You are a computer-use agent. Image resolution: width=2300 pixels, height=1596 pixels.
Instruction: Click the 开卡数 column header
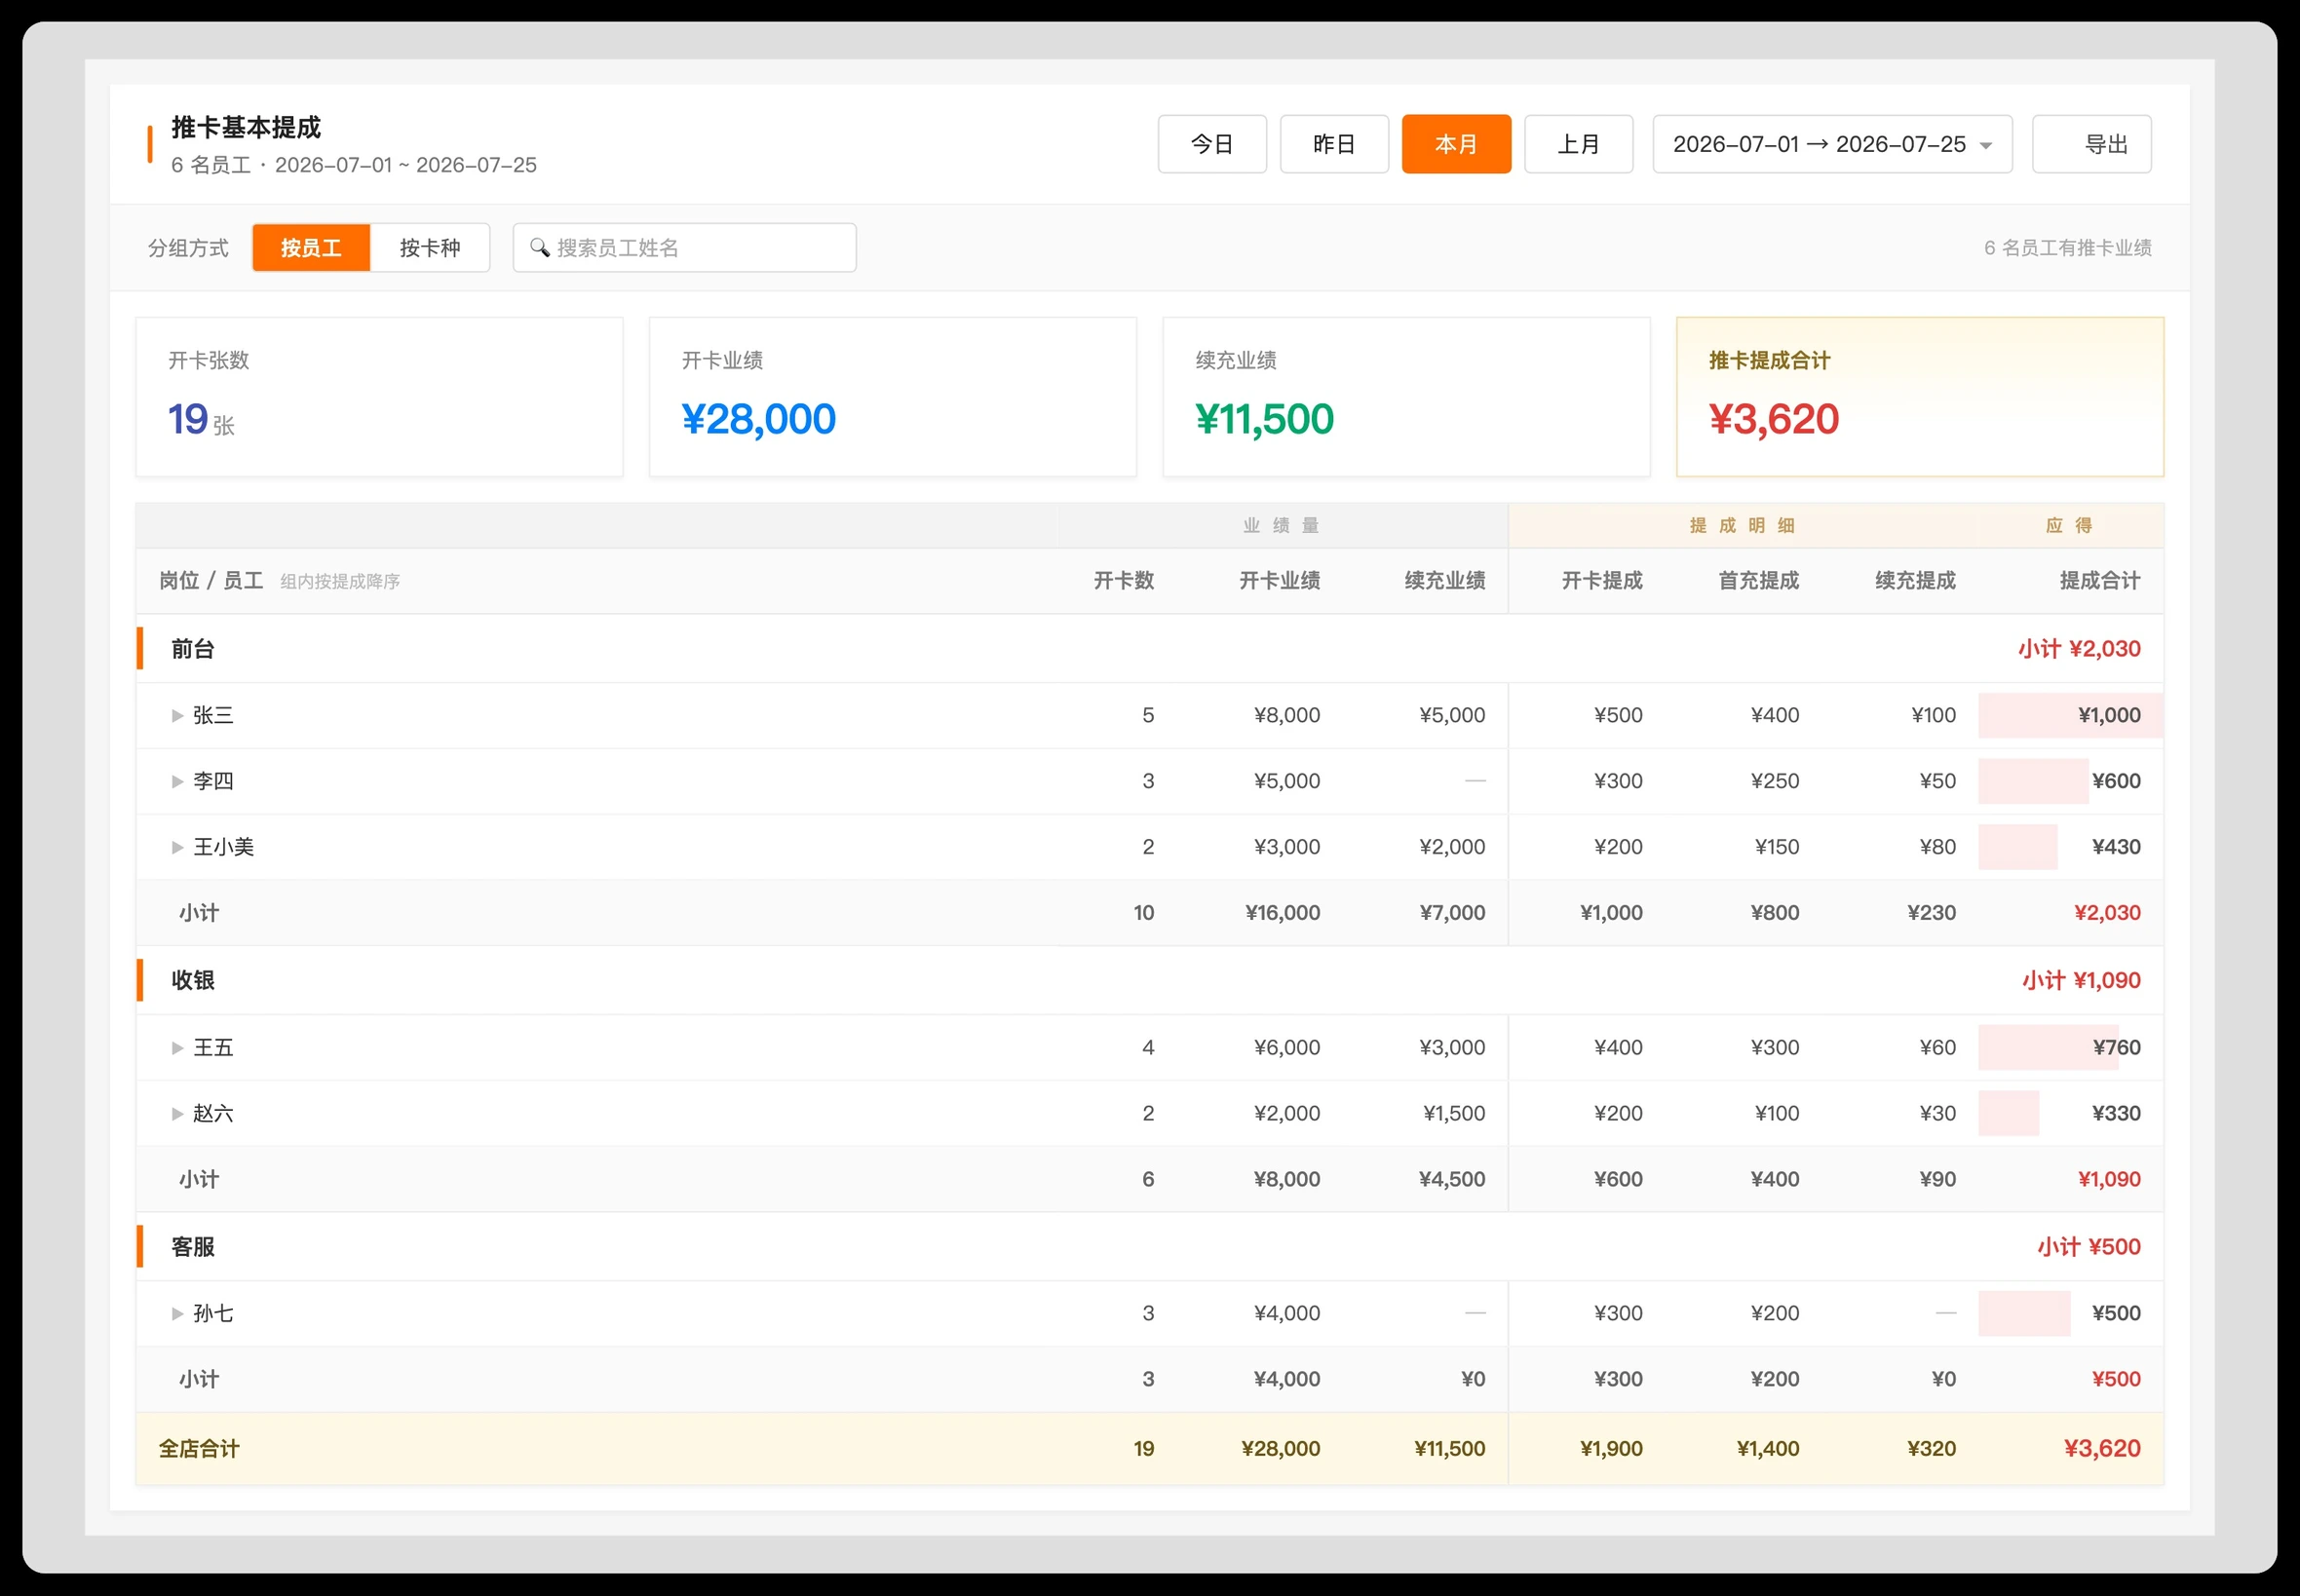click(1123, 580)
